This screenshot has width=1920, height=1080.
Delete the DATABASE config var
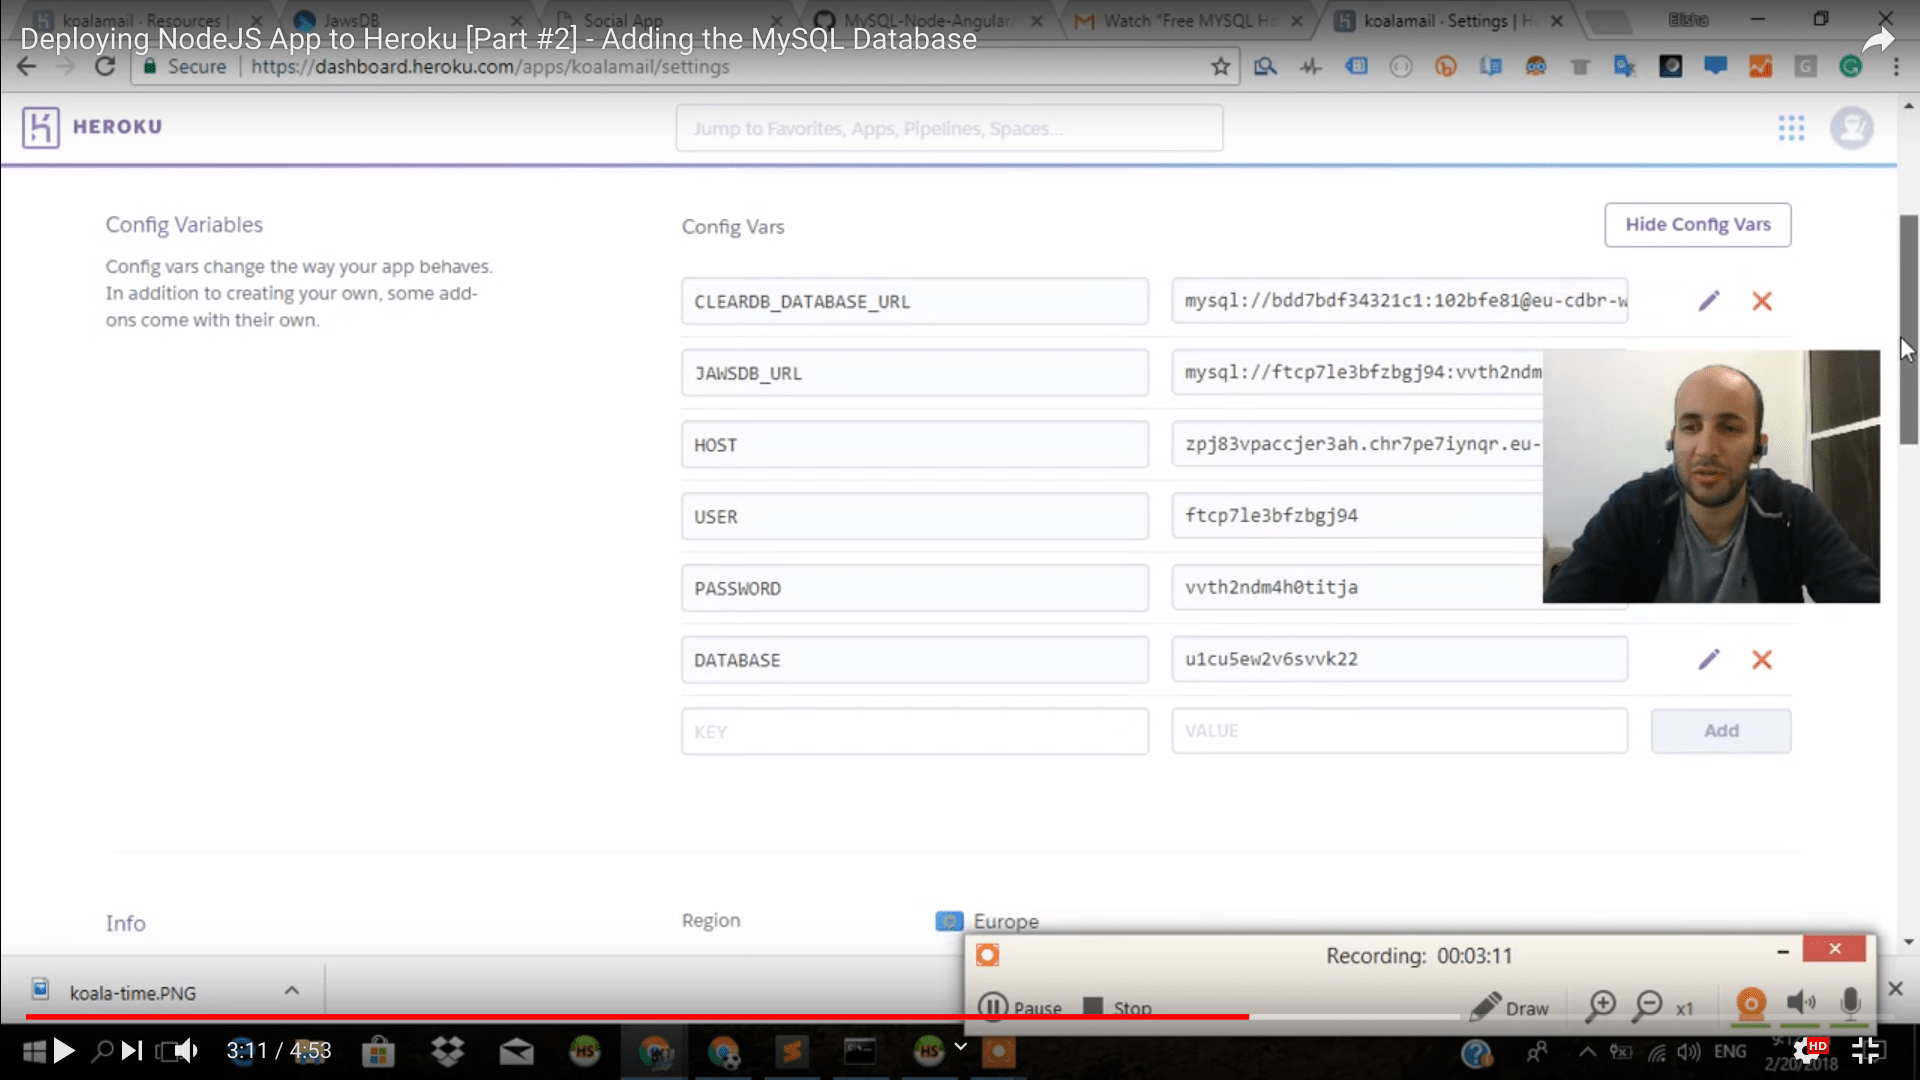1762,659
